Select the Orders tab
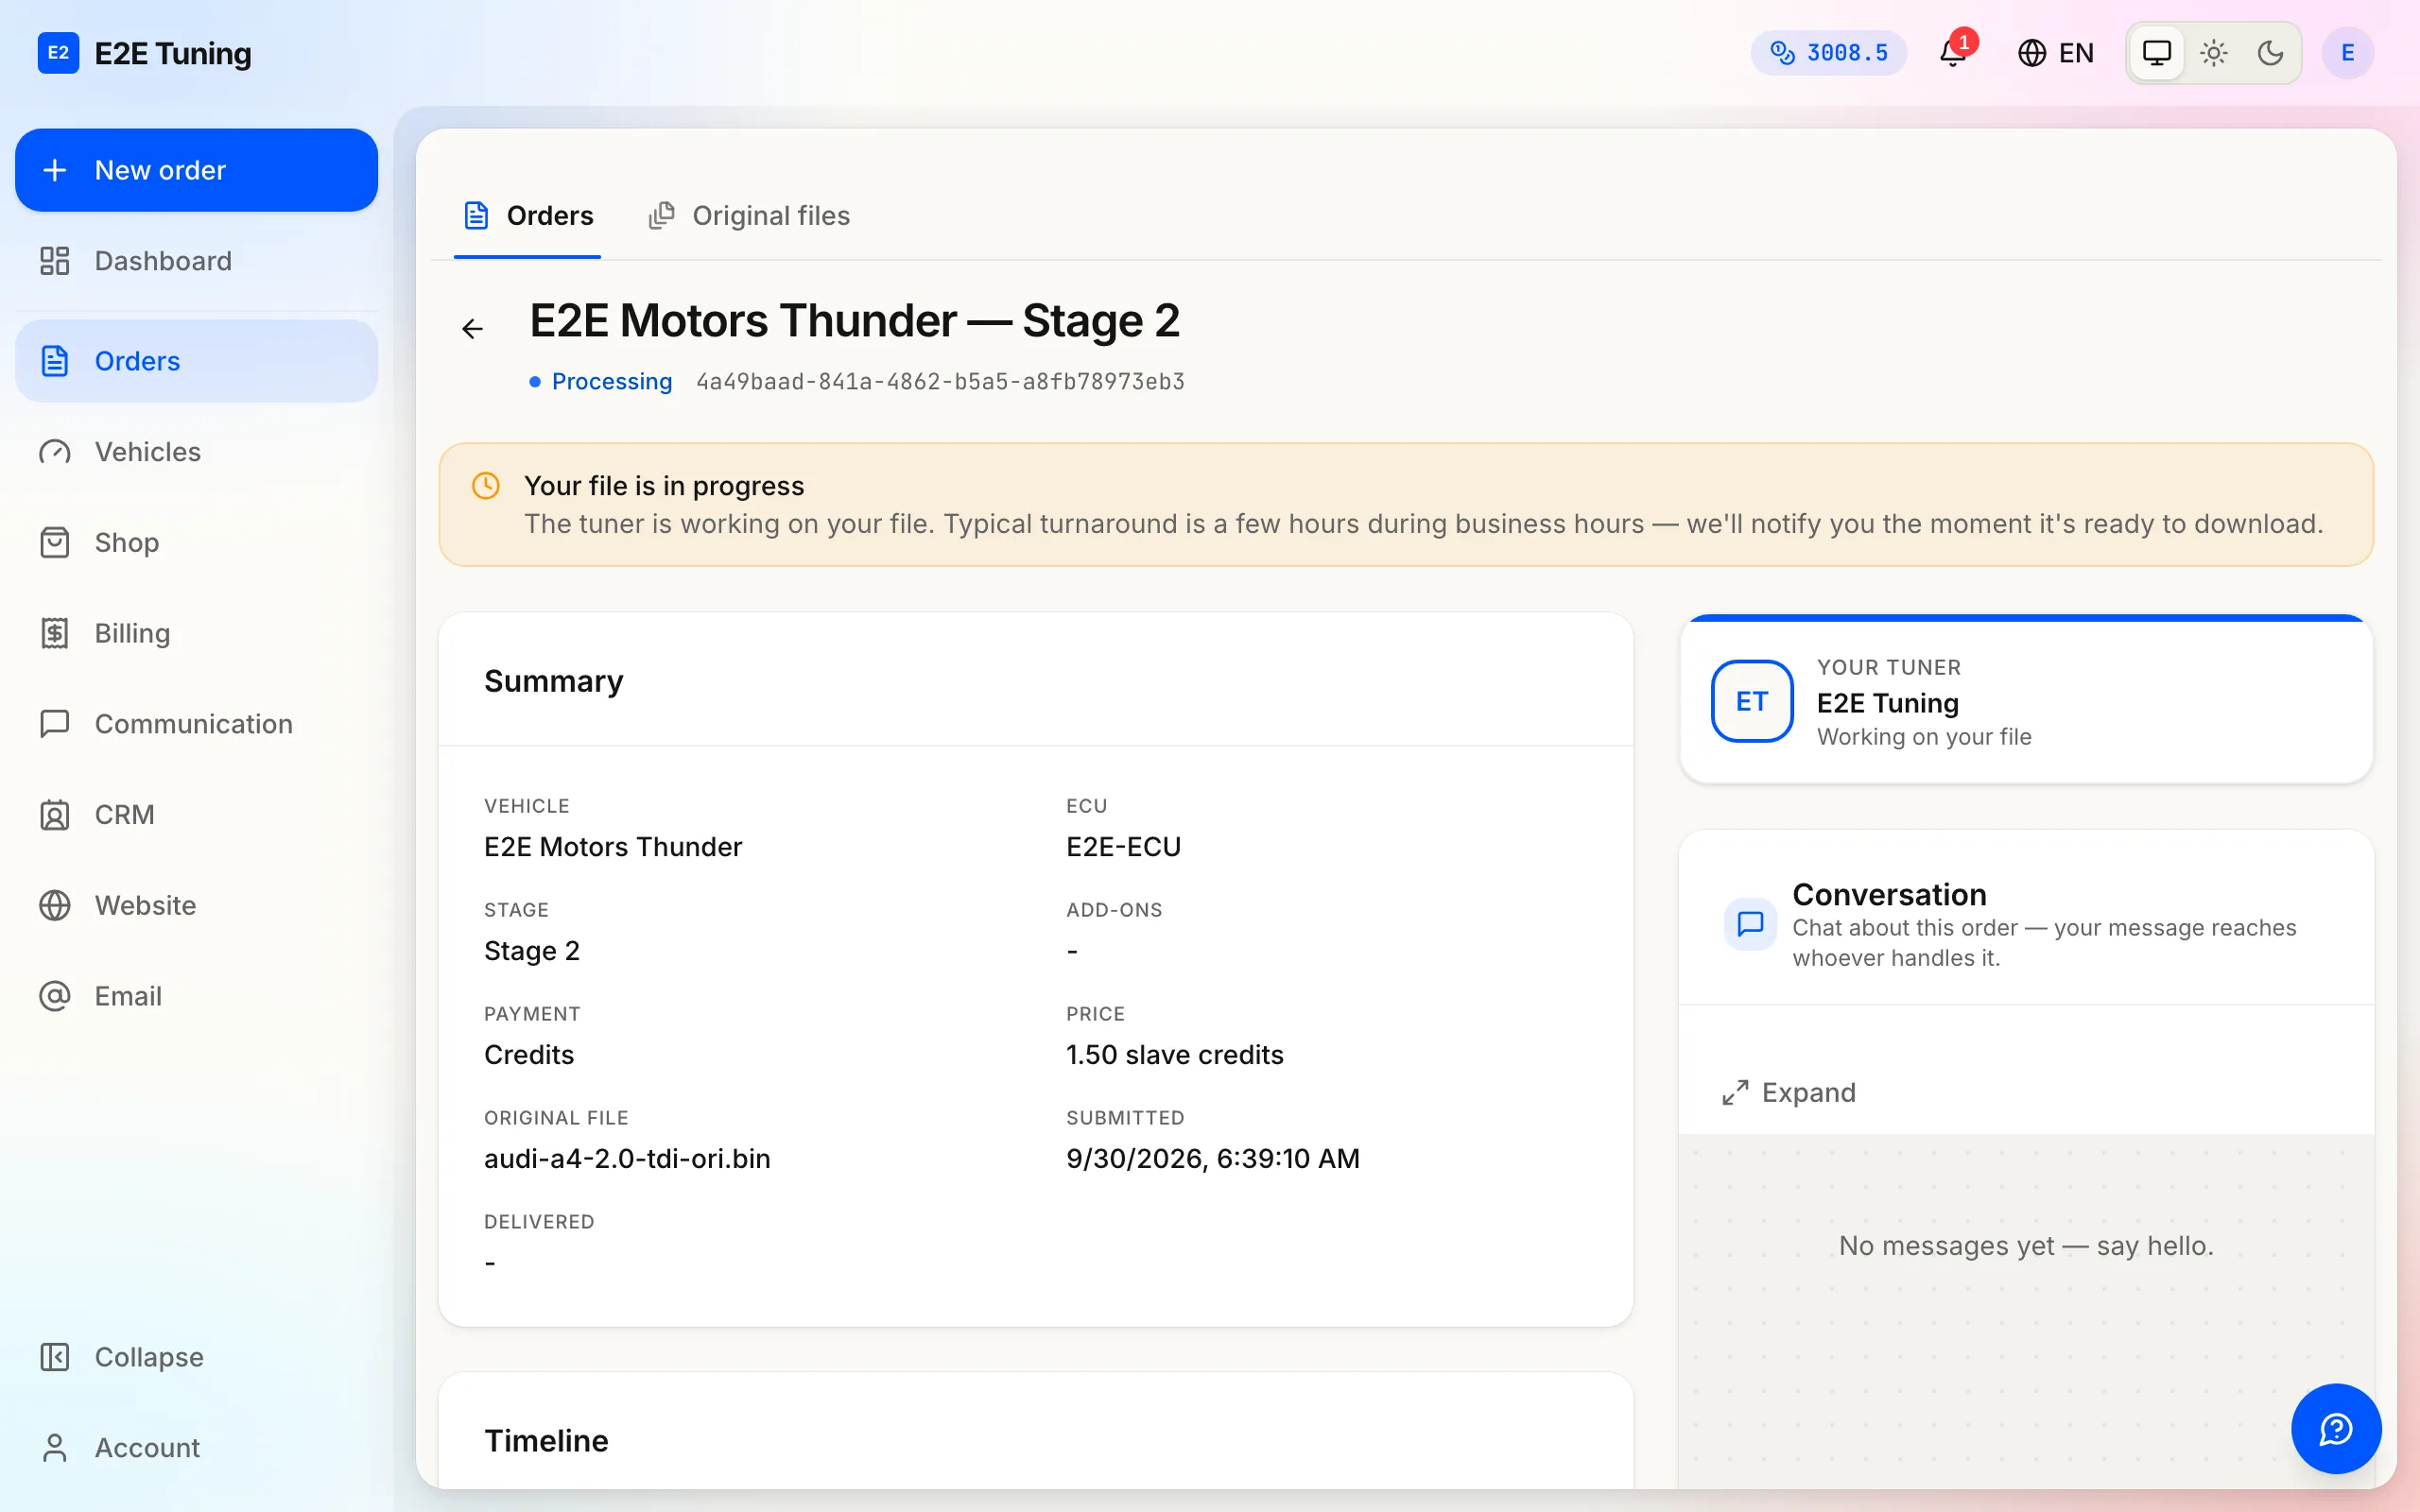Viewport: 2420px width, 1512px height. [528, 216]
